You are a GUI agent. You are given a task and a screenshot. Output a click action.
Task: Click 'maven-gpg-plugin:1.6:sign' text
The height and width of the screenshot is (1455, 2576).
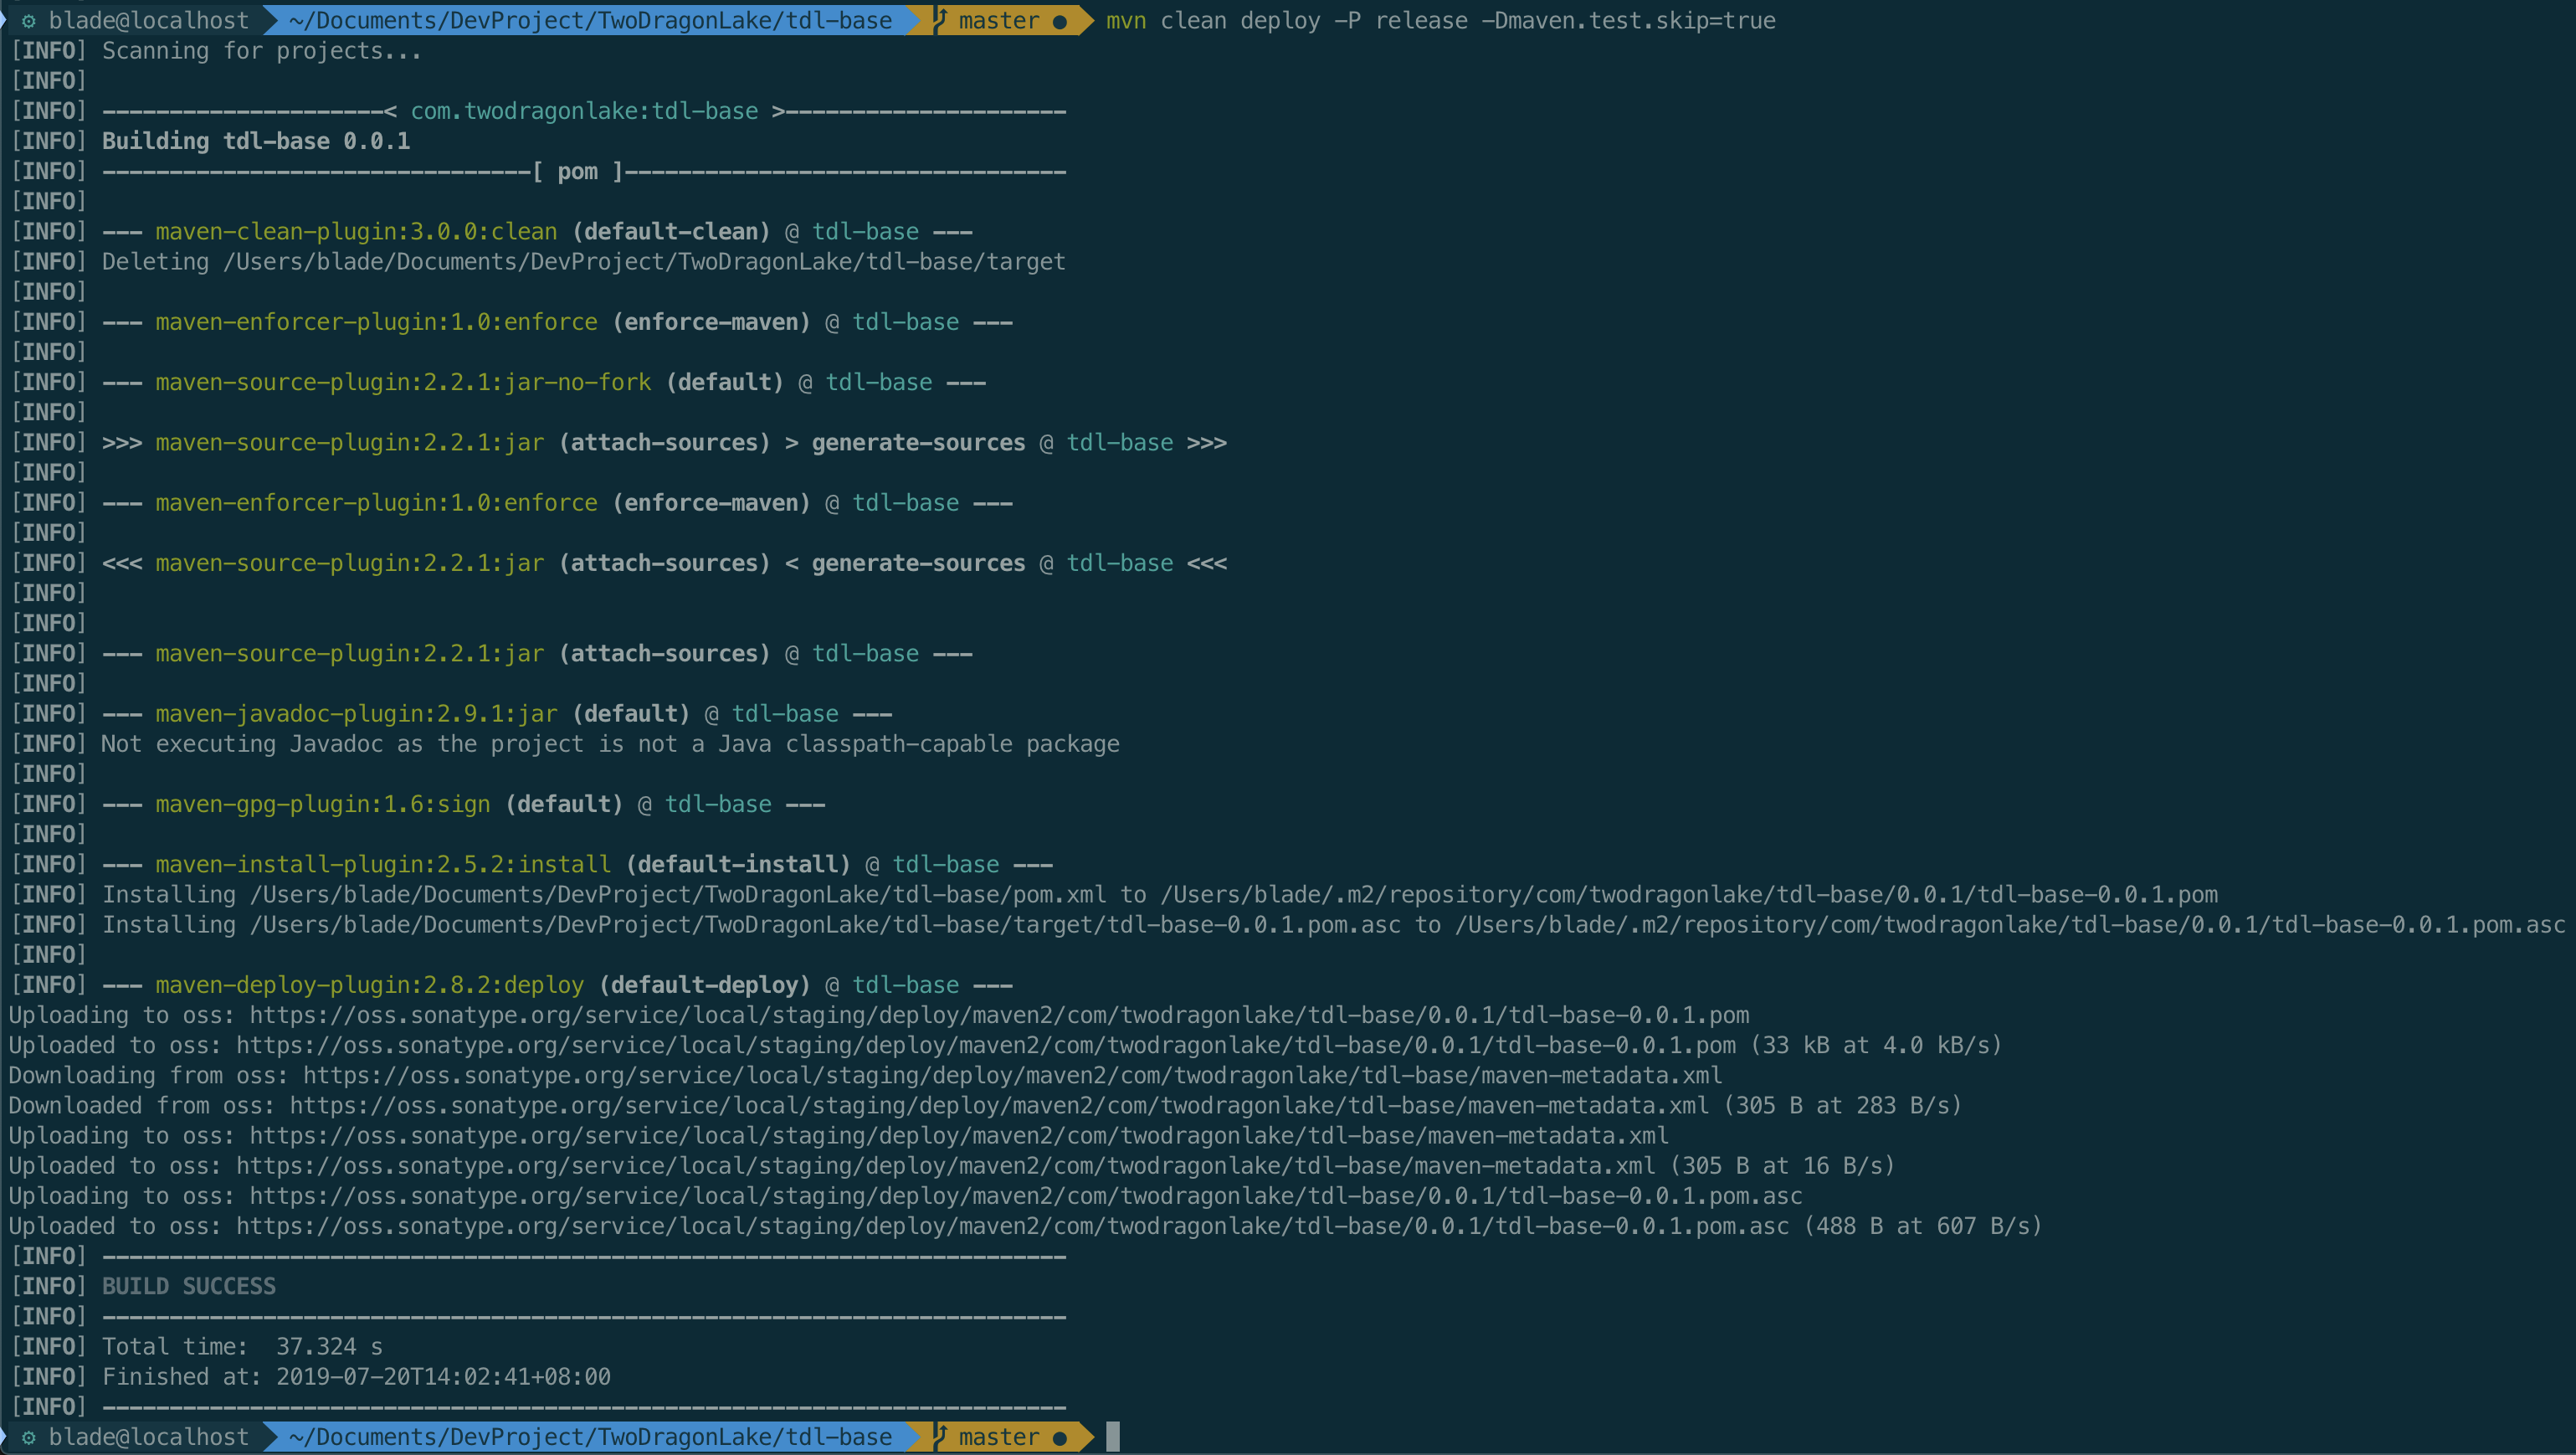[323, 804]
